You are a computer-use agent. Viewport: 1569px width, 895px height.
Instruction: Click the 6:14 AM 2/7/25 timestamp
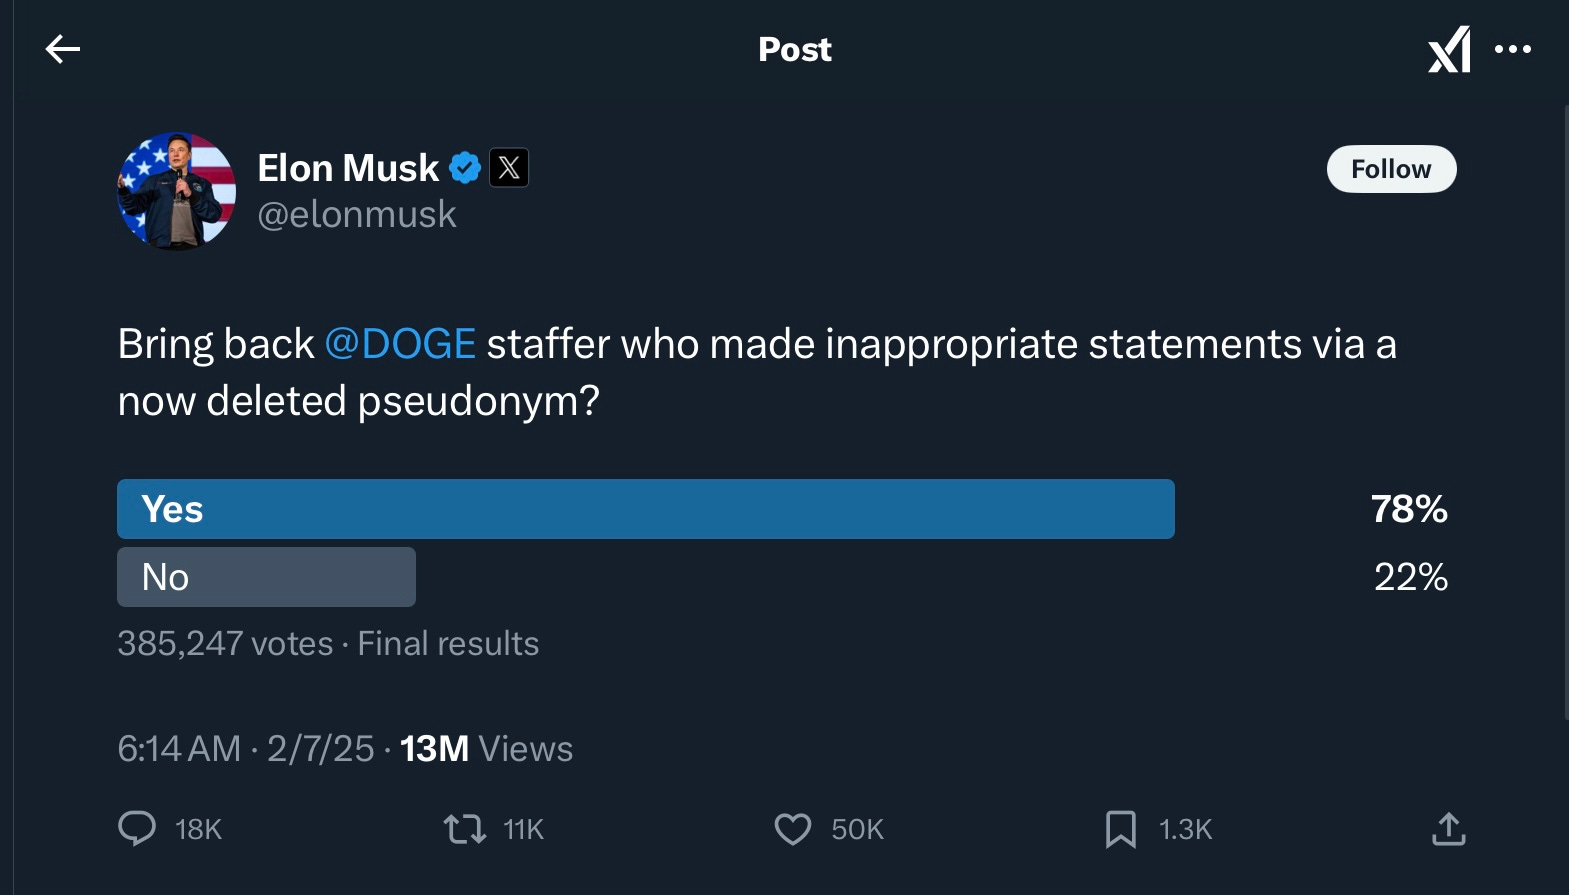tap(245, 749)
